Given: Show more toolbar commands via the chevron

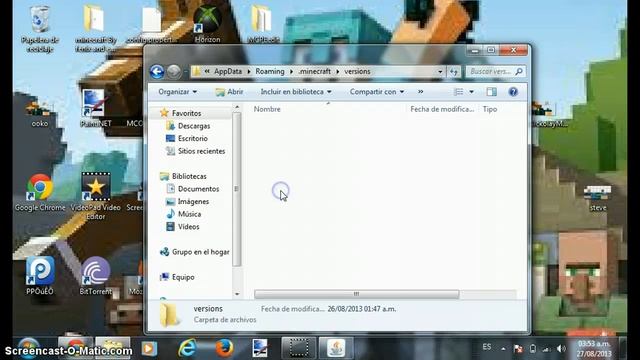Looking at the screenshot, I should pos(420,92).
